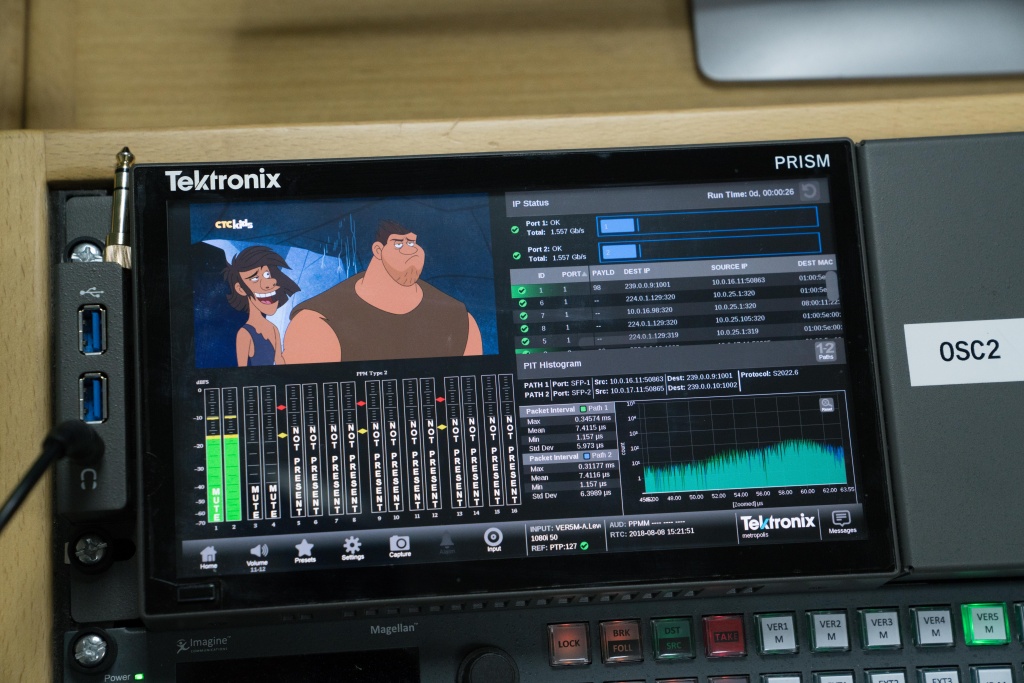Viewport: 1024px width, 683px height.
Task: Tap the Home icon on the PRISM bar
Action: (208, 557)
